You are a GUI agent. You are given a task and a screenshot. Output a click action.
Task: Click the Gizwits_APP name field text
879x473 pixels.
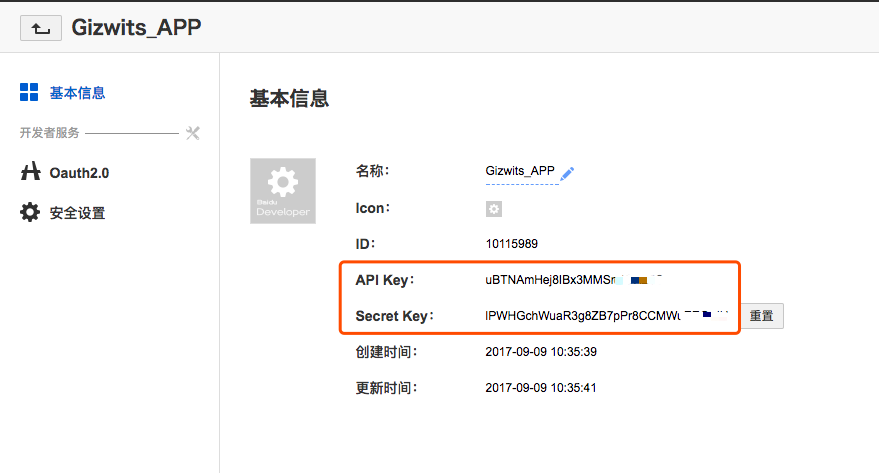tap(519, 171)
